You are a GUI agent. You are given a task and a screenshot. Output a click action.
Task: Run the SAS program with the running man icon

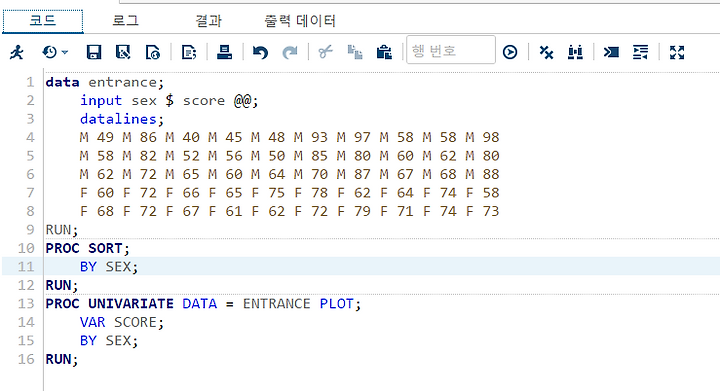(17, 52)
